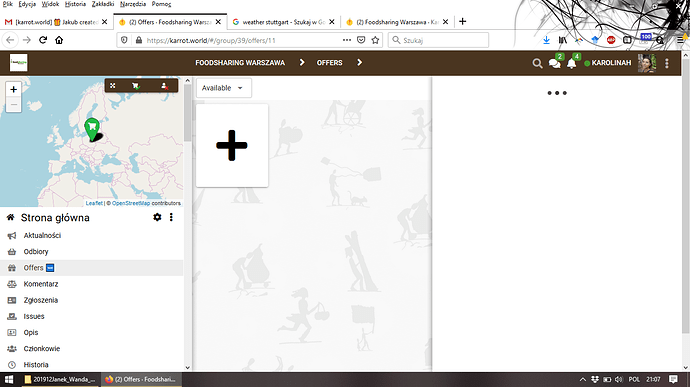The image size is (690, 387).
Task: Click the fullscreen map icon
Action: point(113,86)
